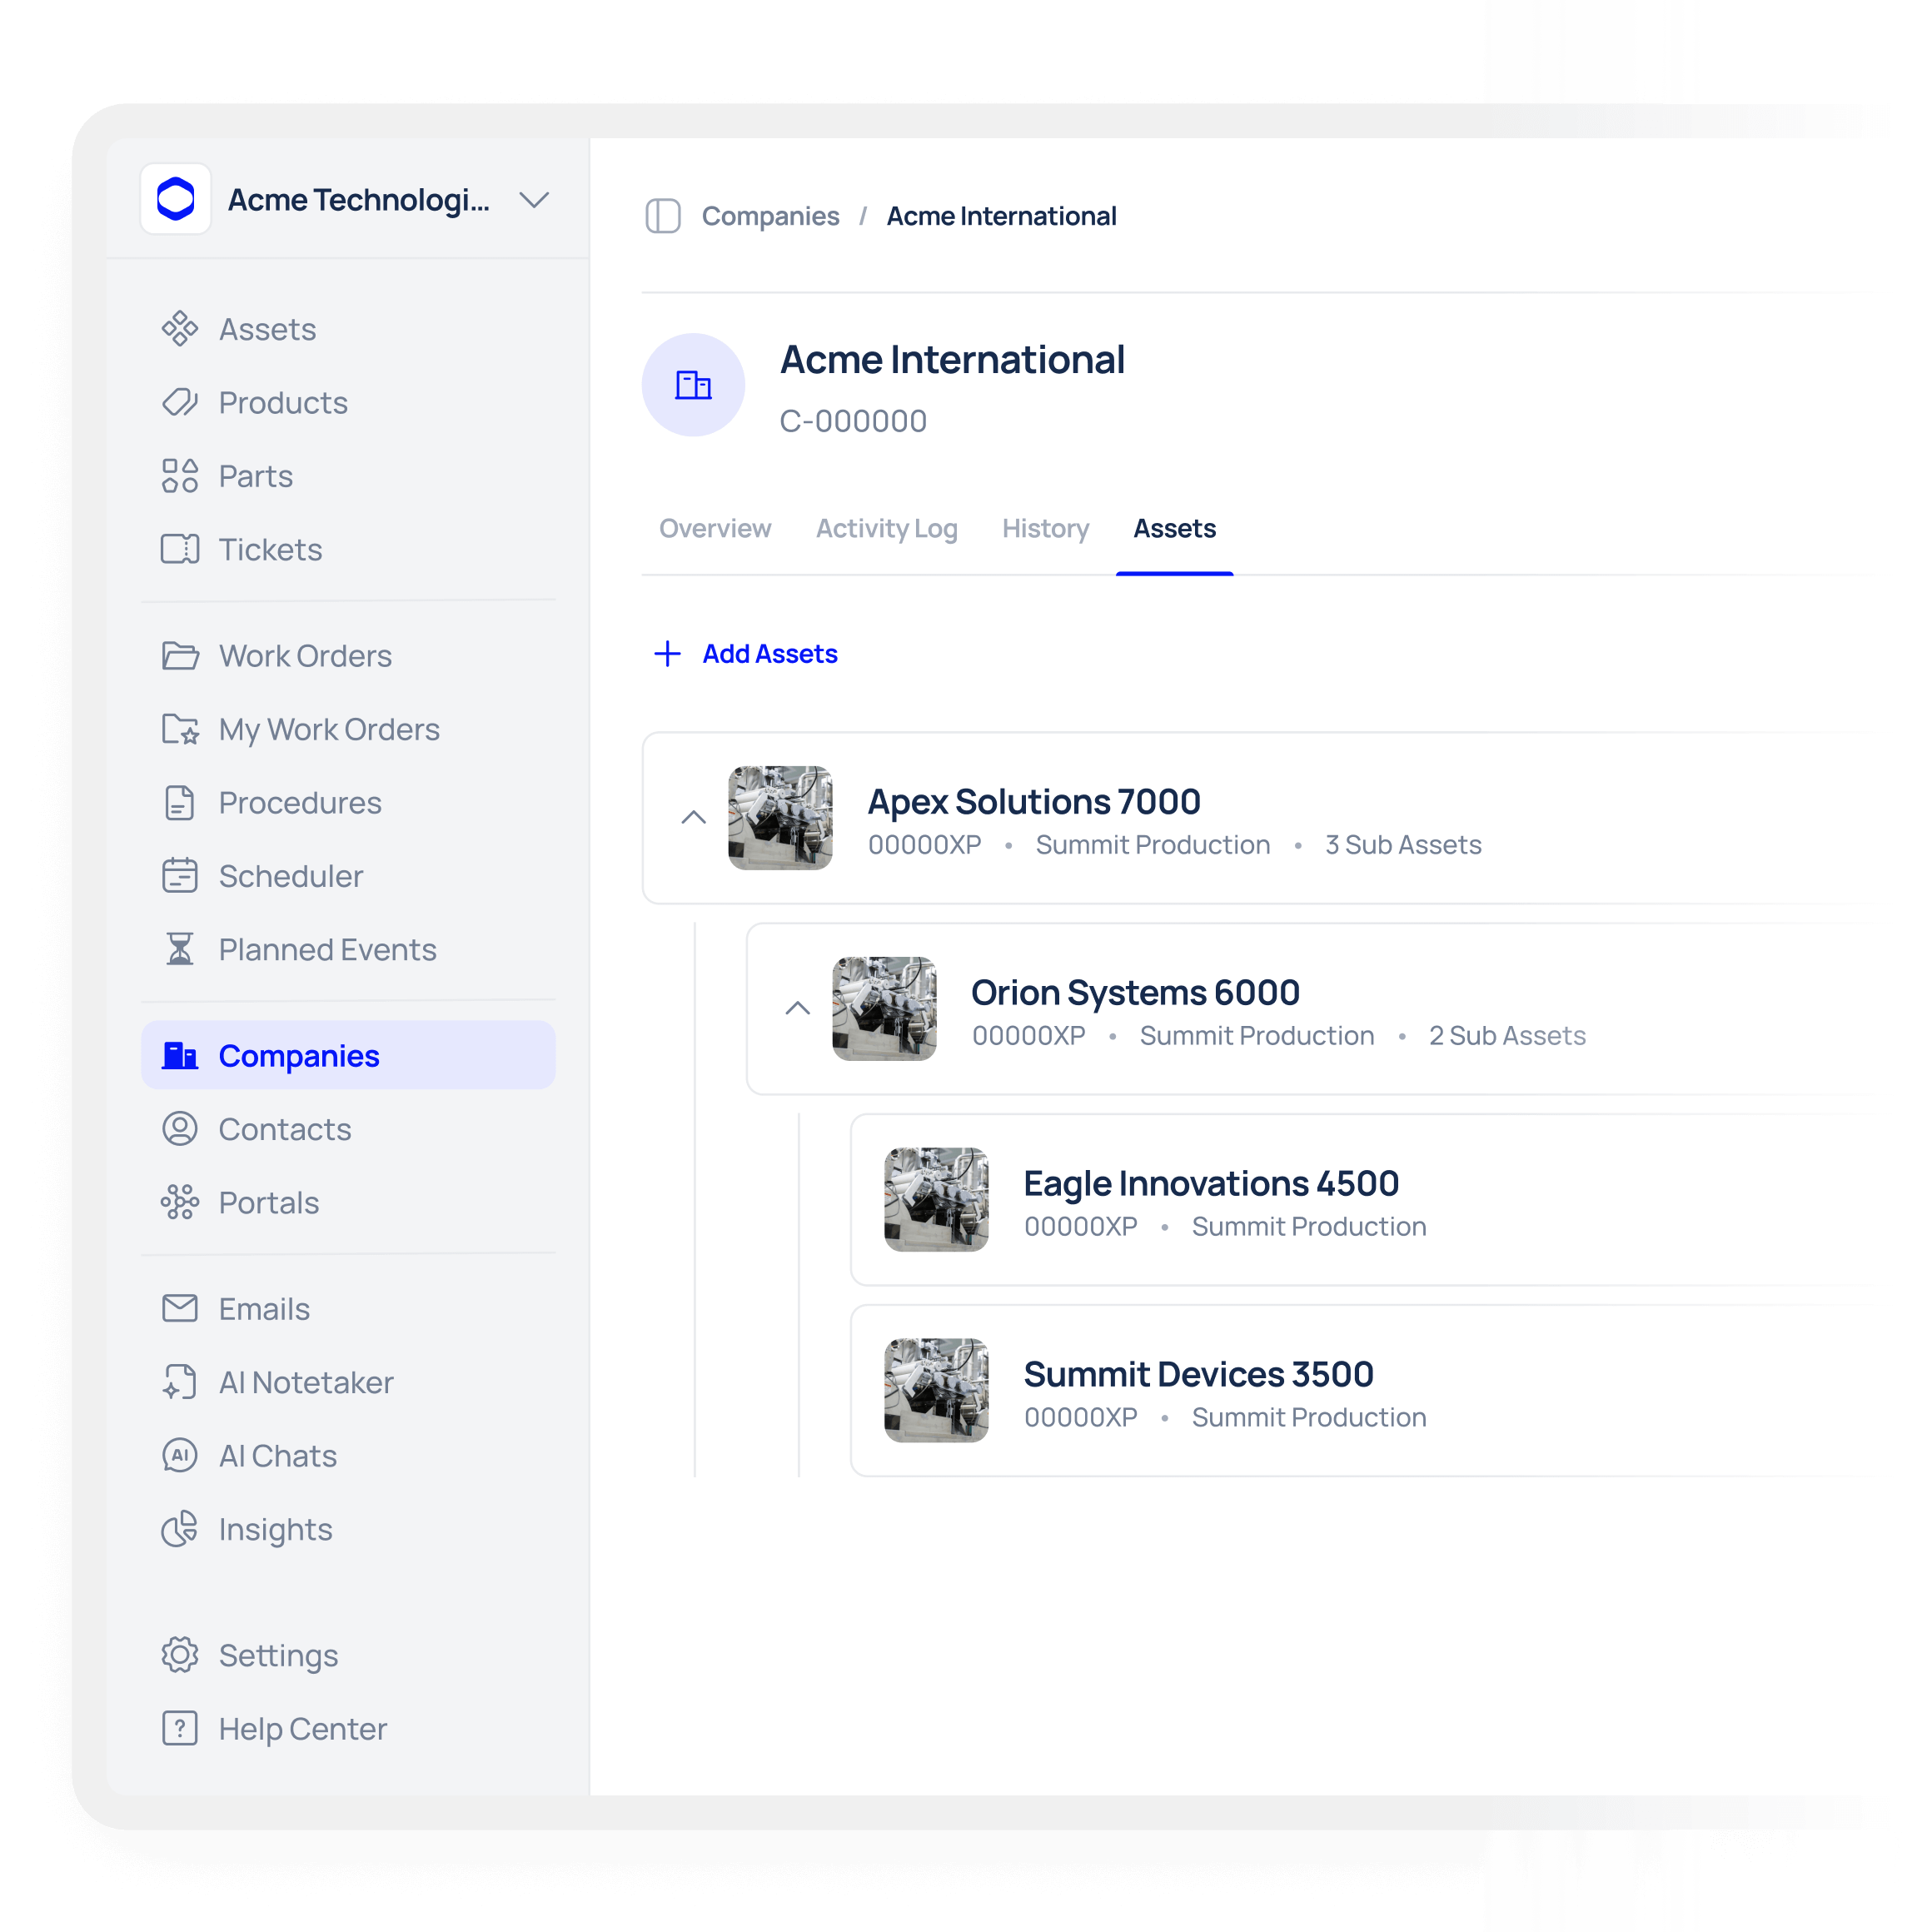This screenshot has width=1932, height=1932.
Task: Click the Products tag icon
Action: pyautogui.click(x=180, y=402)
